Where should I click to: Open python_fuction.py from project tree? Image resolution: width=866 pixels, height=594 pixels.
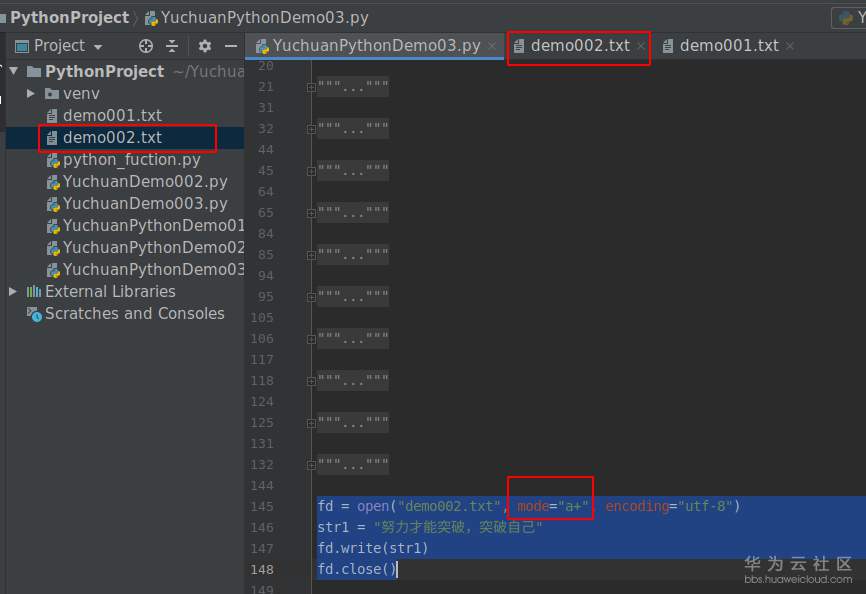tap(131, 160)
